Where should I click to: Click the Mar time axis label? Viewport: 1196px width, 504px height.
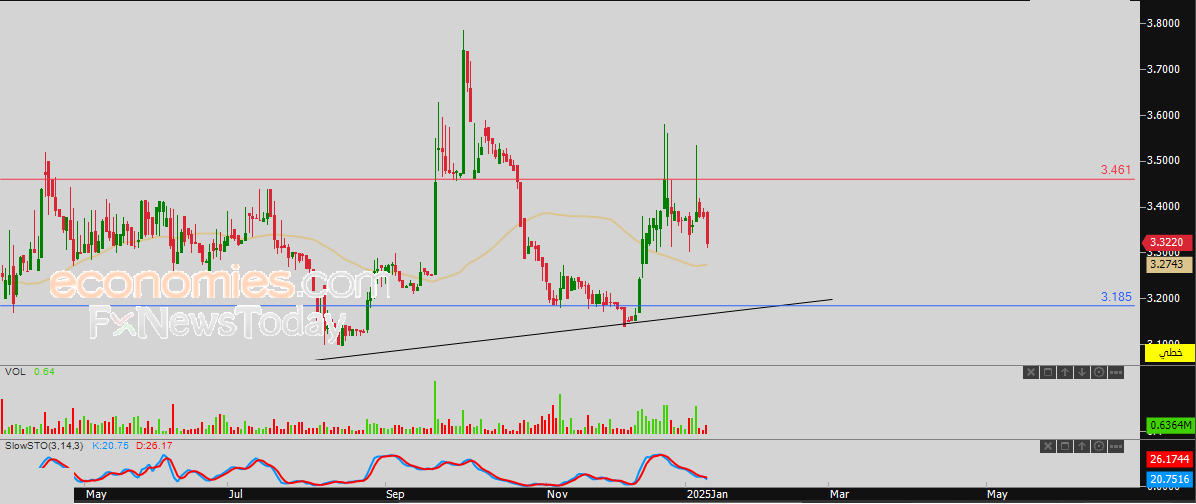click(839, 495)
